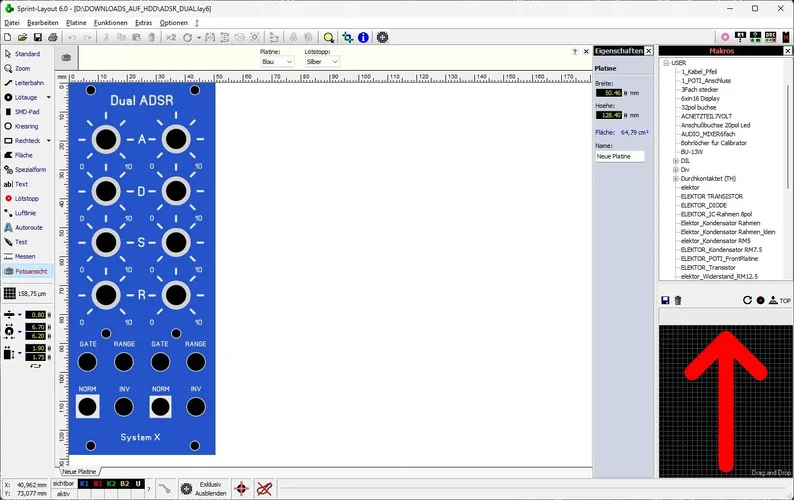Close the Eigenschaften panel

649,51
